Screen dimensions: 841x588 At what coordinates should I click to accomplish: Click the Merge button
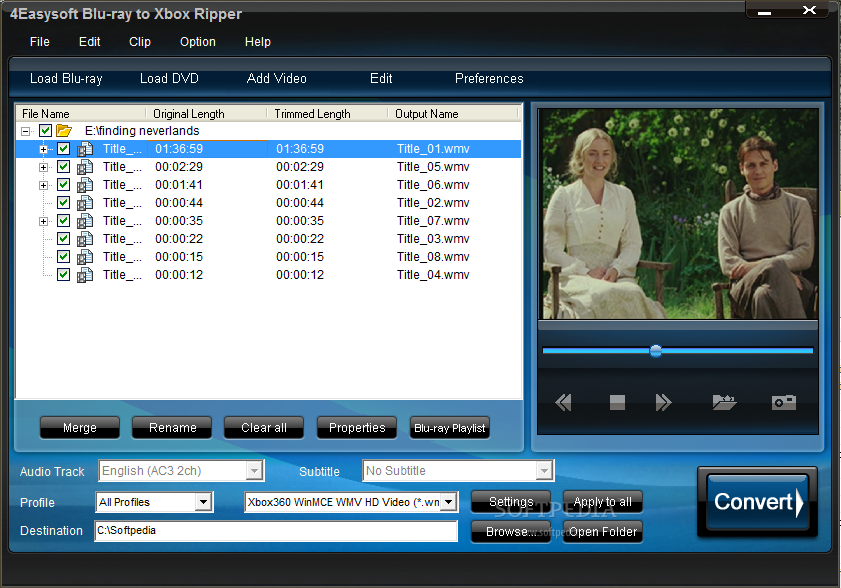[x=80, y=428]
